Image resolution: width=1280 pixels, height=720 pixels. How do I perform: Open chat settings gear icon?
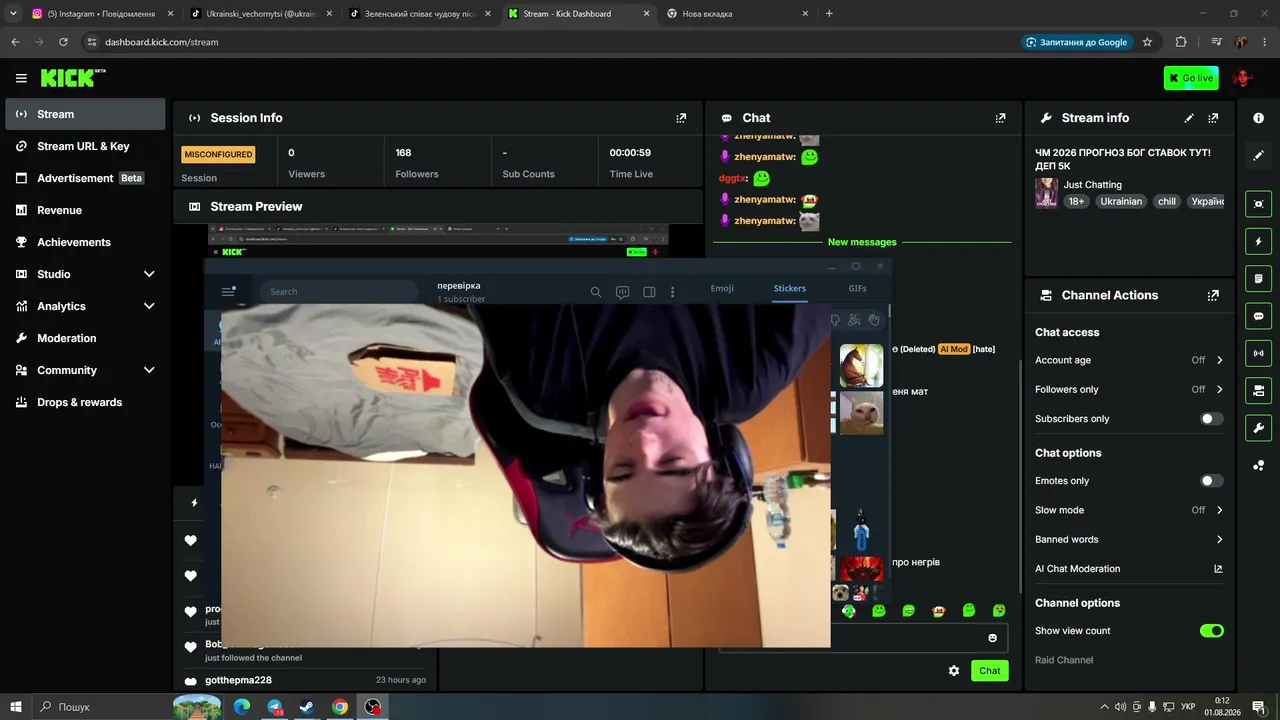pos(954,671)
